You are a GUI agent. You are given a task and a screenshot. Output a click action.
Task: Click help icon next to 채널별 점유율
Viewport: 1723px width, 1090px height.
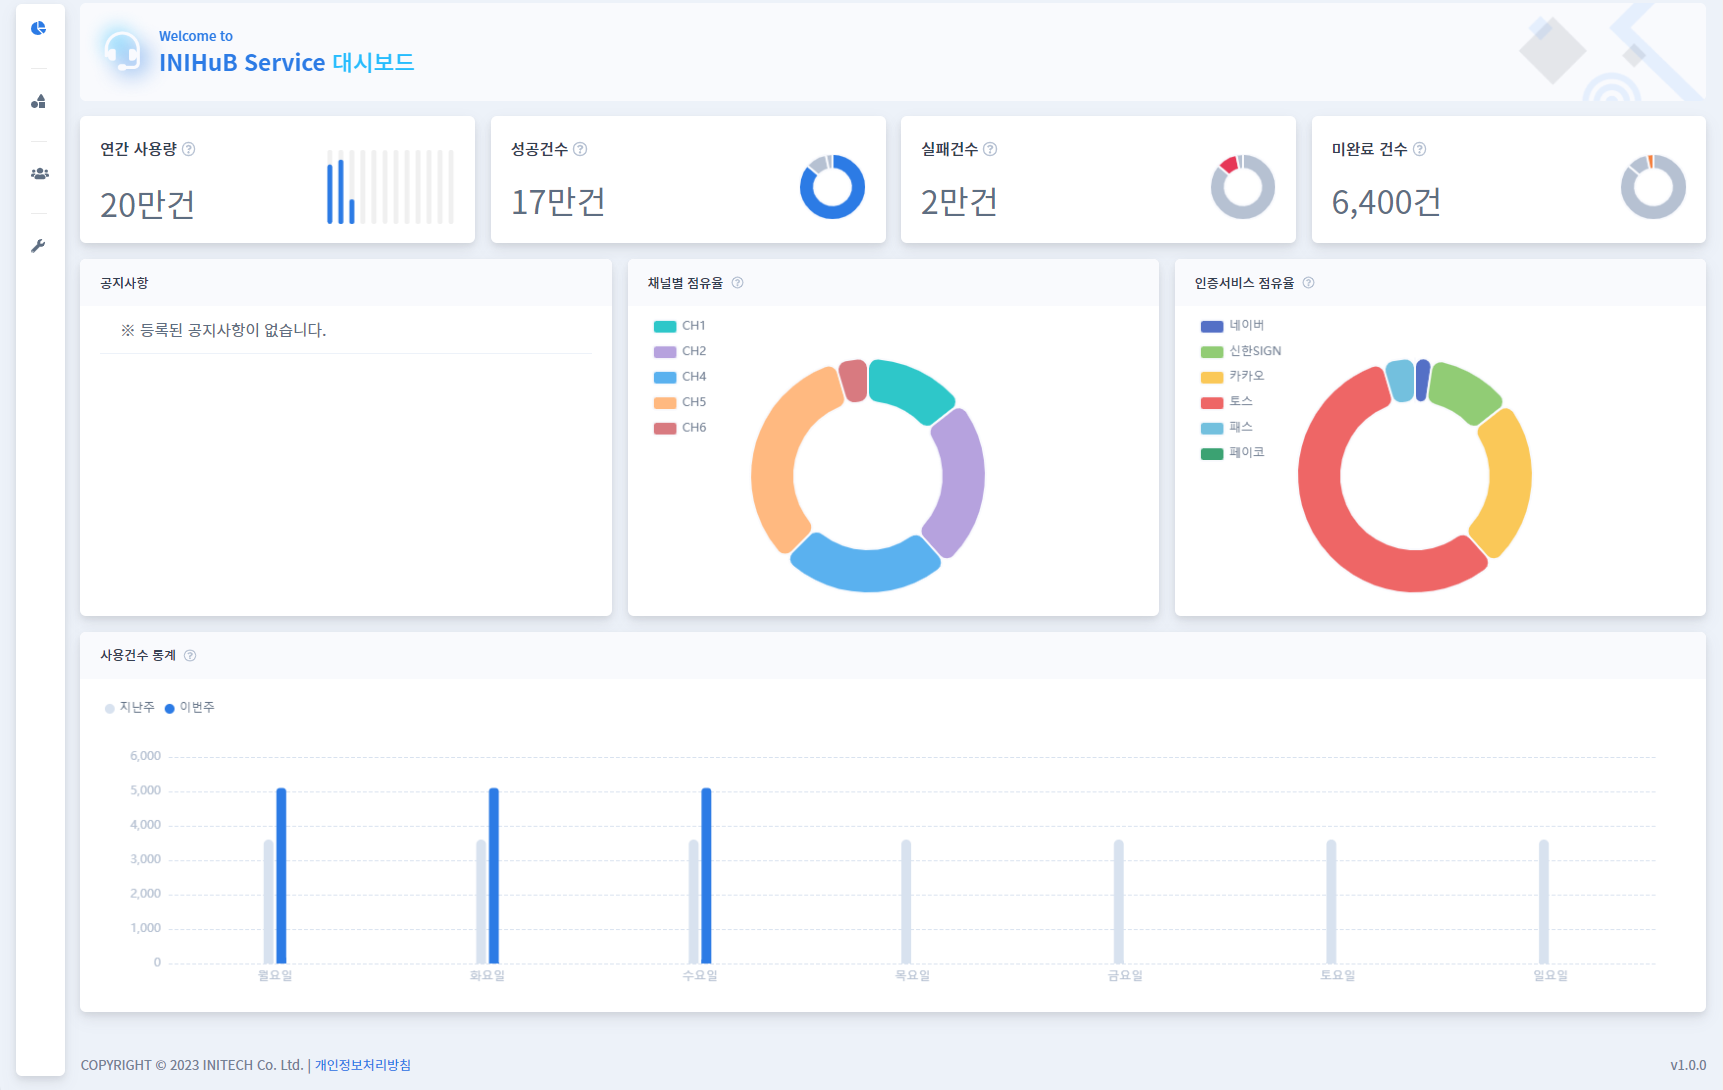coord(737,283)
